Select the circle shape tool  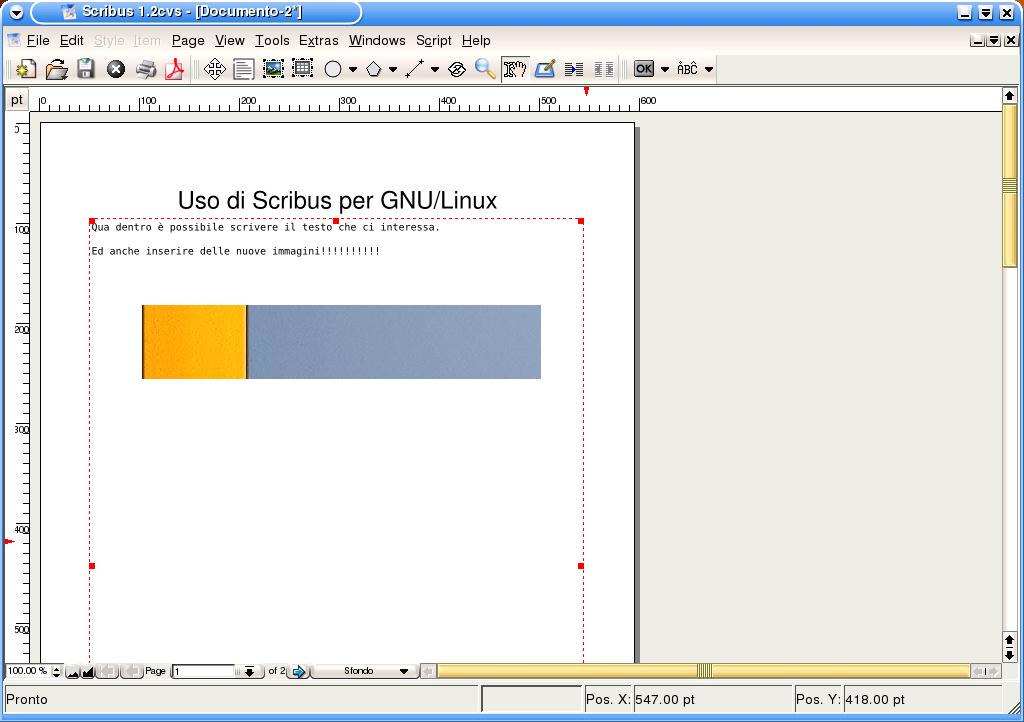333,69
